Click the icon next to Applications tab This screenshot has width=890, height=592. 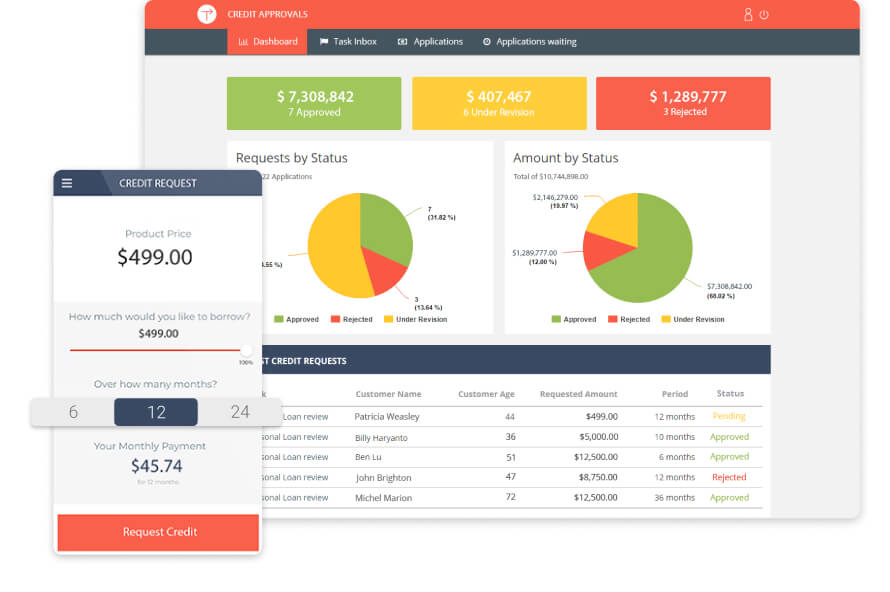tap(402, 42)
